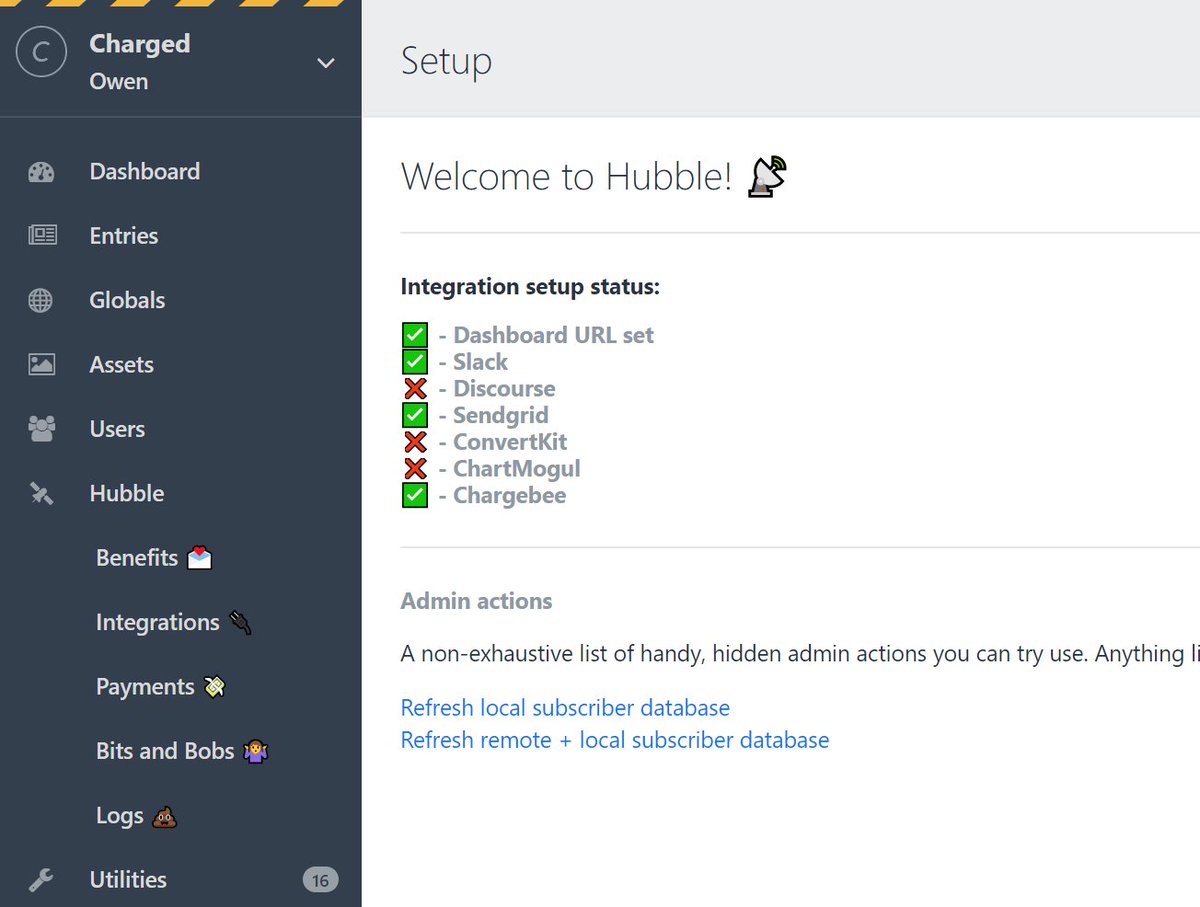Click the red cross next to ConvertKit
1200x907 pixels.
(415, 442)
